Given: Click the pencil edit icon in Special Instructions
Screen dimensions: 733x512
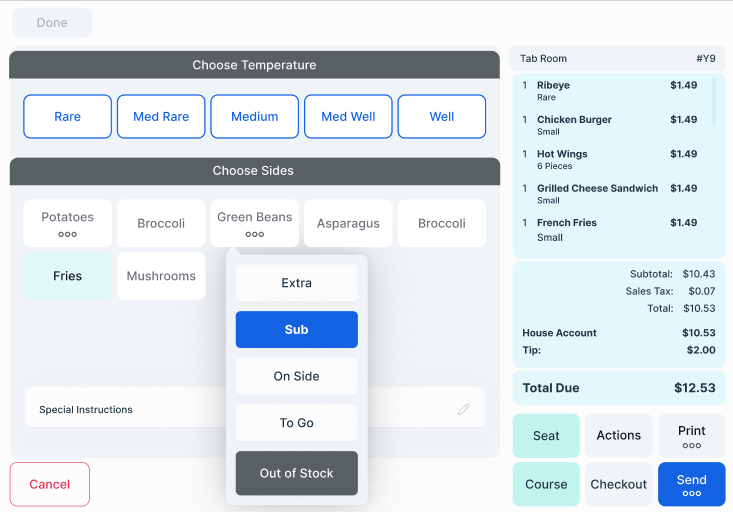Looking at the screenshot, I should coord(463,409).
